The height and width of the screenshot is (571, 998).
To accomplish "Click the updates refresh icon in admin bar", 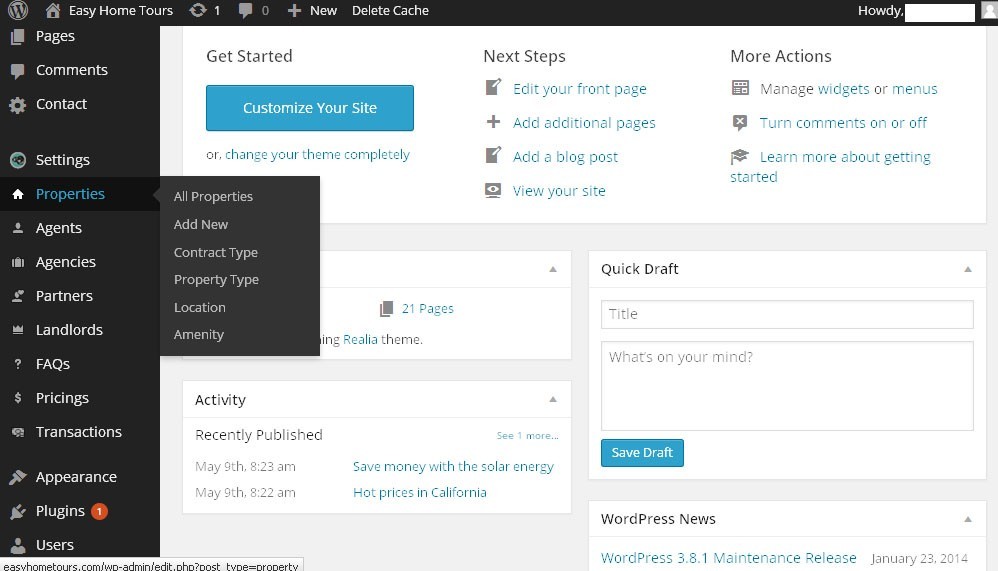I will point(198,10).
